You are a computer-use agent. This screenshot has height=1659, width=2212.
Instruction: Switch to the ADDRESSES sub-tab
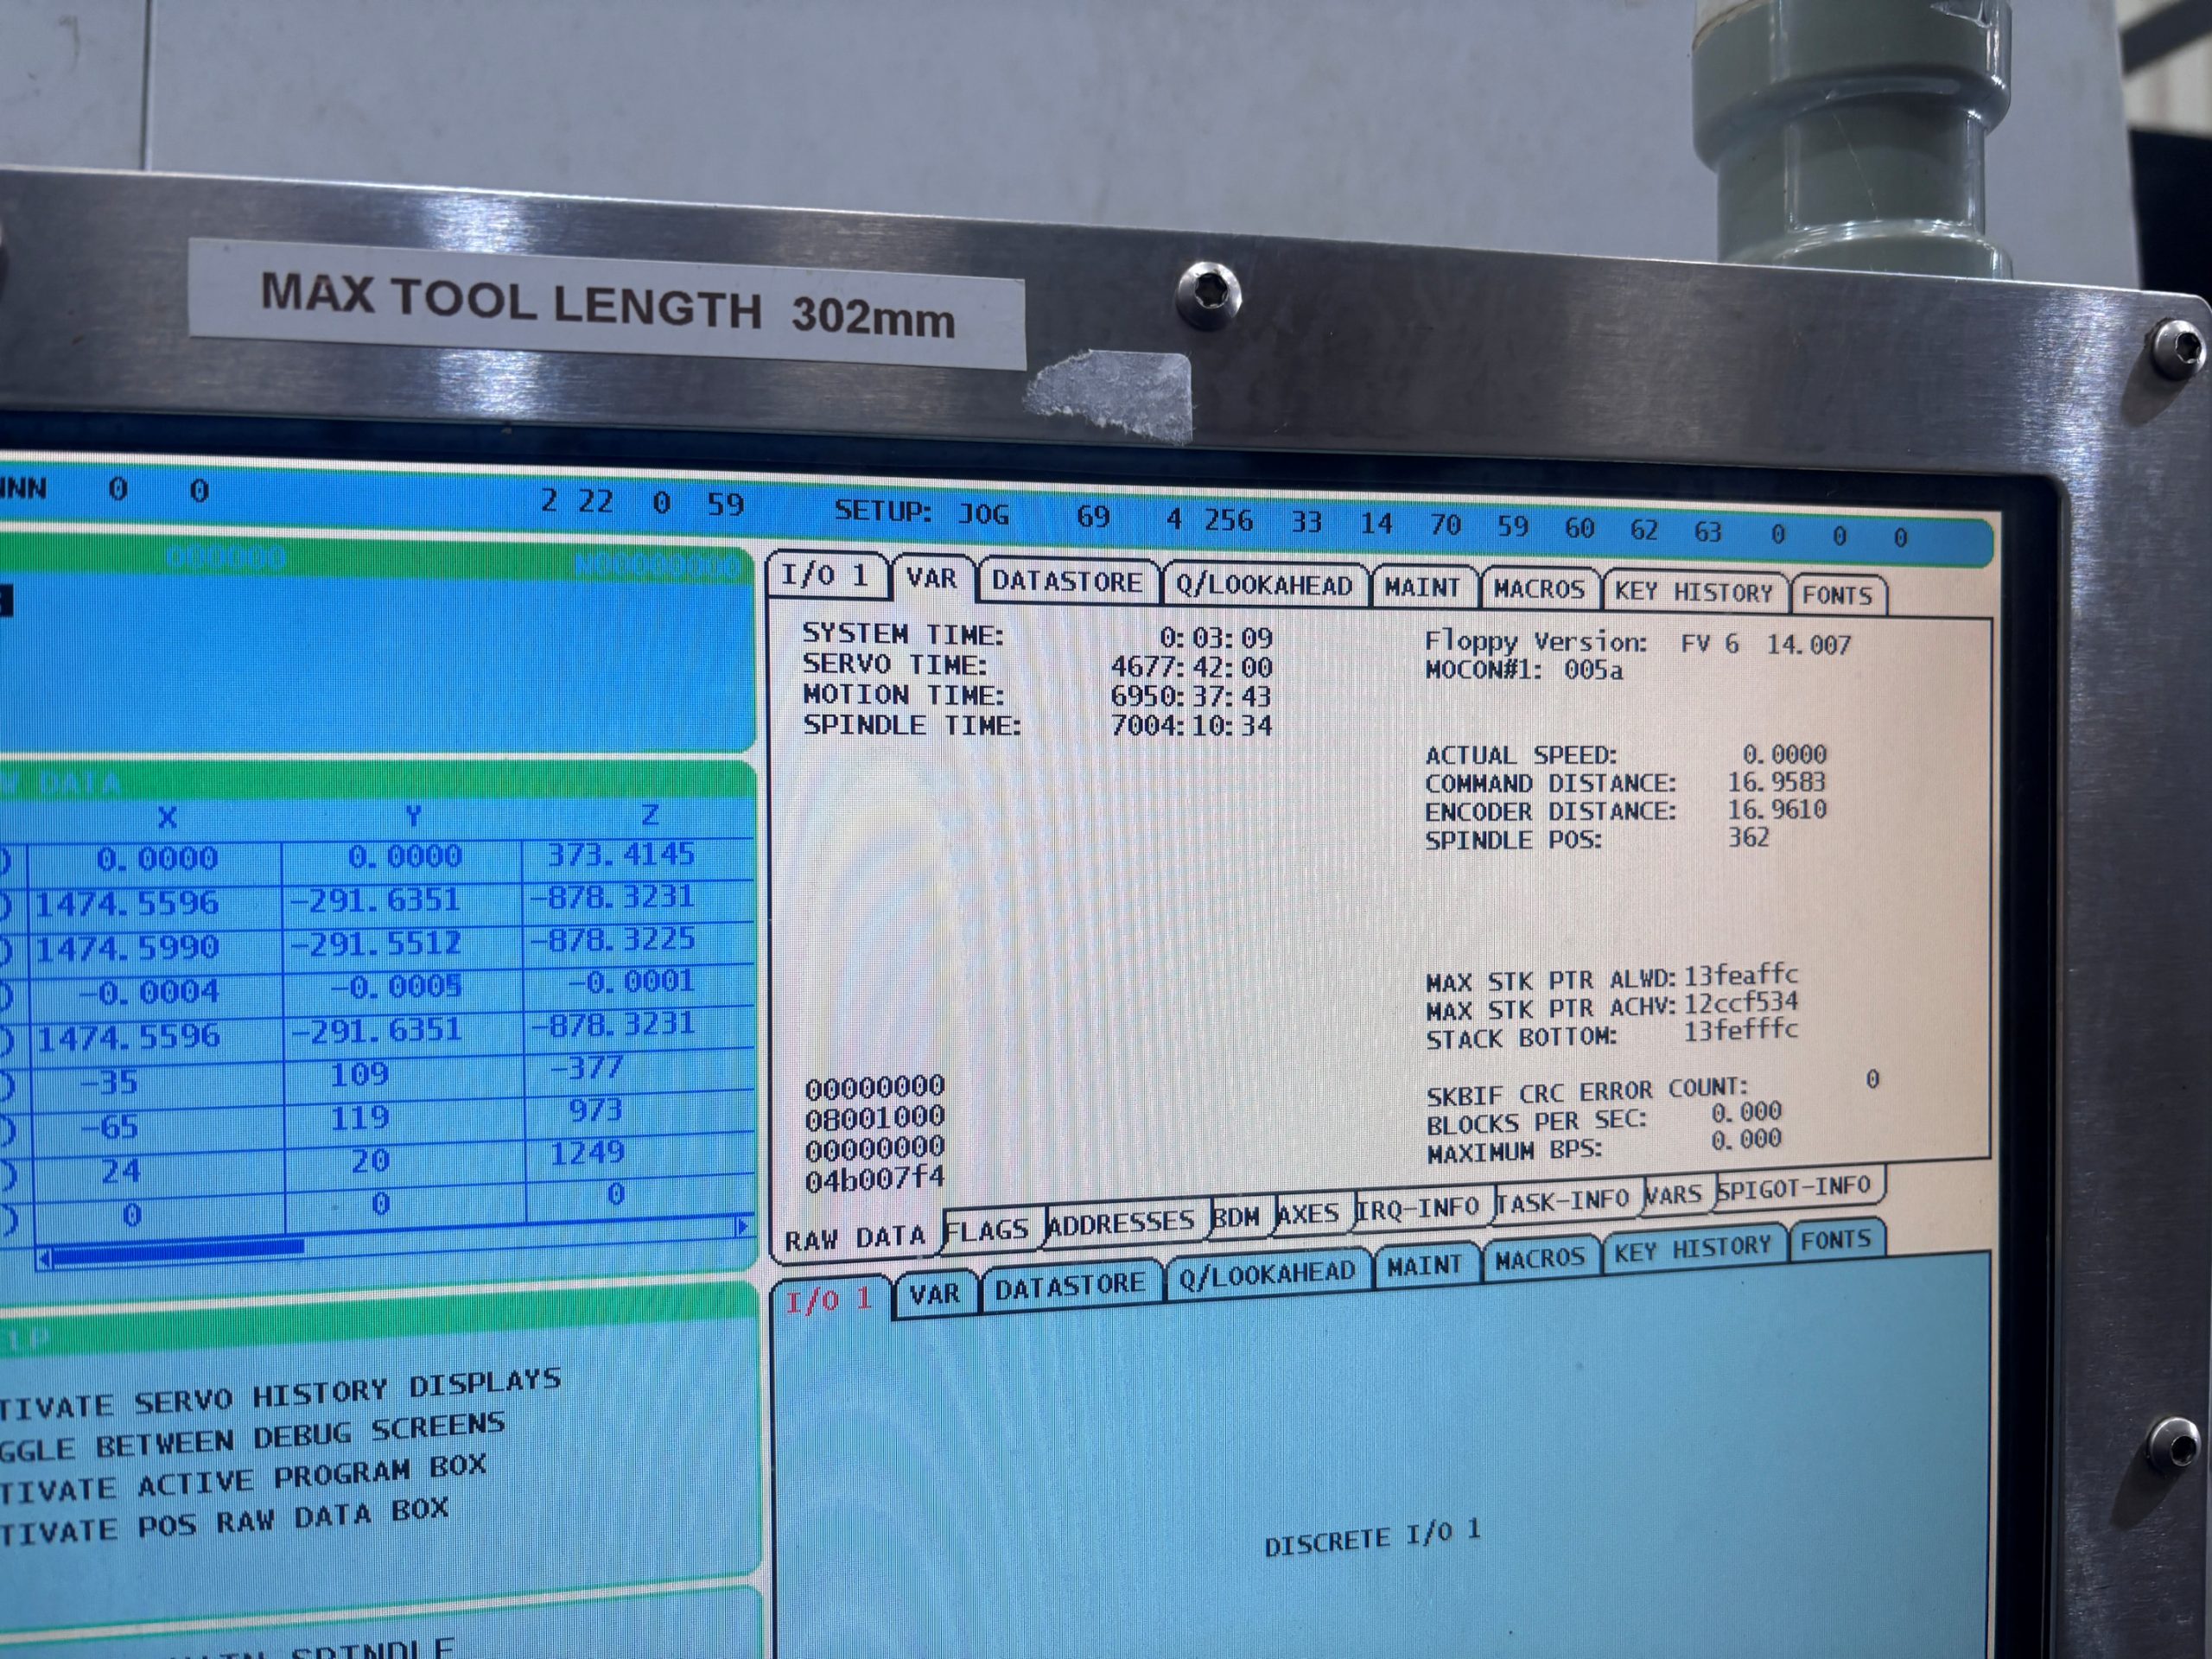pyautogui.click(x=1121, y=1222)
